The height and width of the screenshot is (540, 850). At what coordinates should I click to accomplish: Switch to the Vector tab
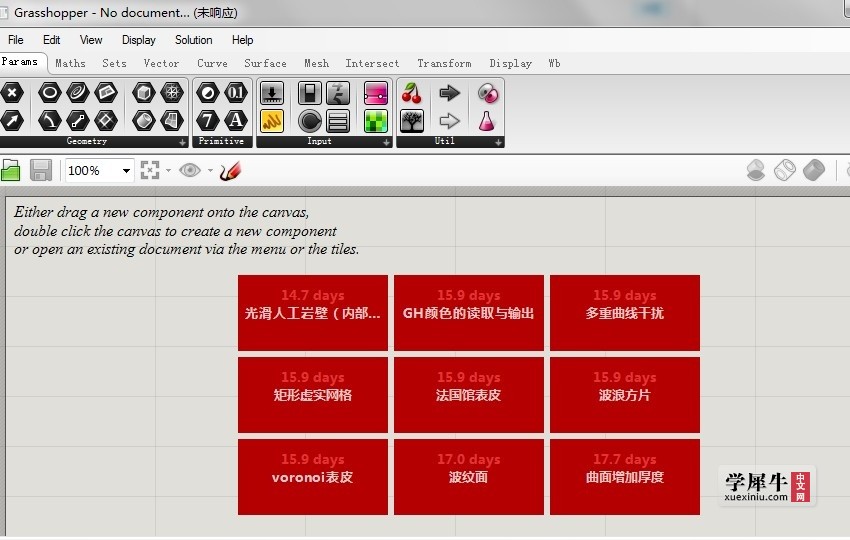161,63
